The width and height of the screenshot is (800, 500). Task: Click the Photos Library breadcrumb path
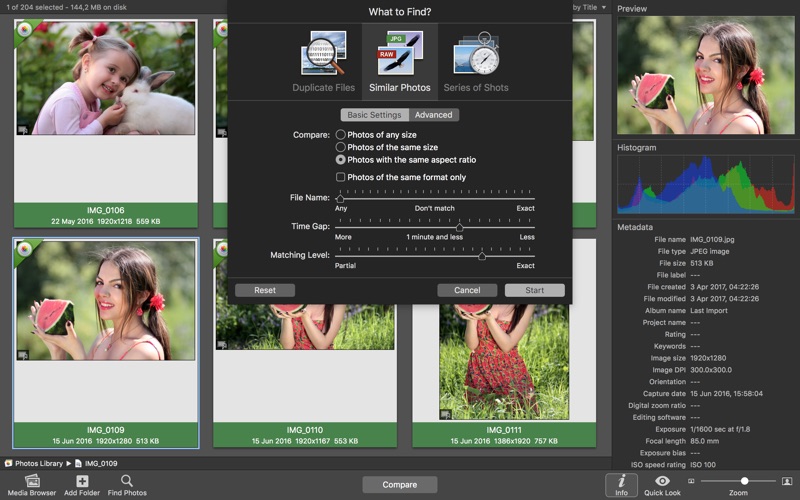(x=39, y=463)
